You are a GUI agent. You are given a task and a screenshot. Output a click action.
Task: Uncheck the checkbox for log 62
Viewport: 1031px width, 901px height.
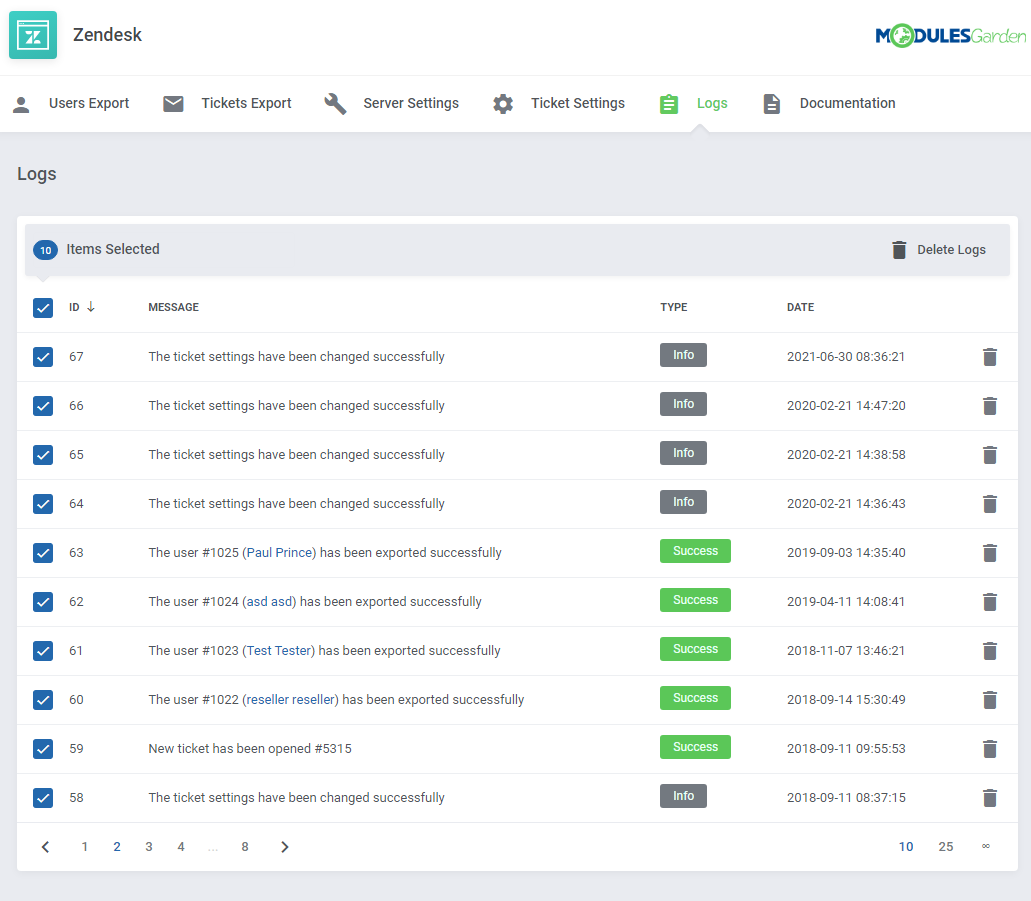[x=43, y=602]
